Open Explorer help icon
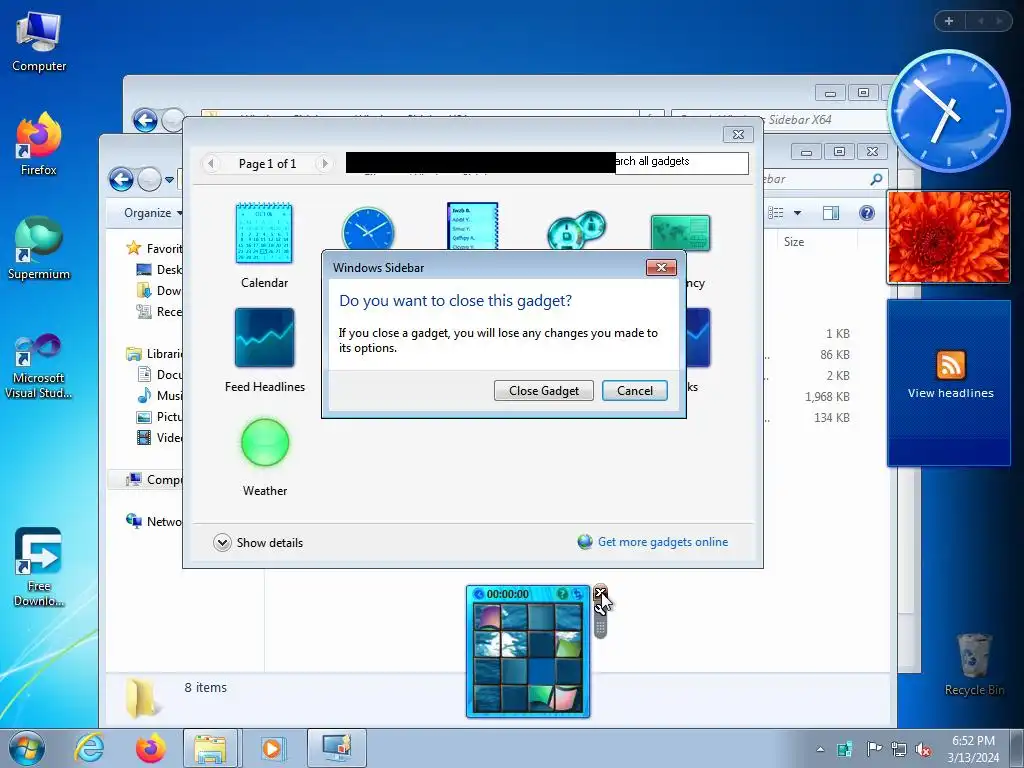Screen dimensions: 1024x768 (867, 213)
